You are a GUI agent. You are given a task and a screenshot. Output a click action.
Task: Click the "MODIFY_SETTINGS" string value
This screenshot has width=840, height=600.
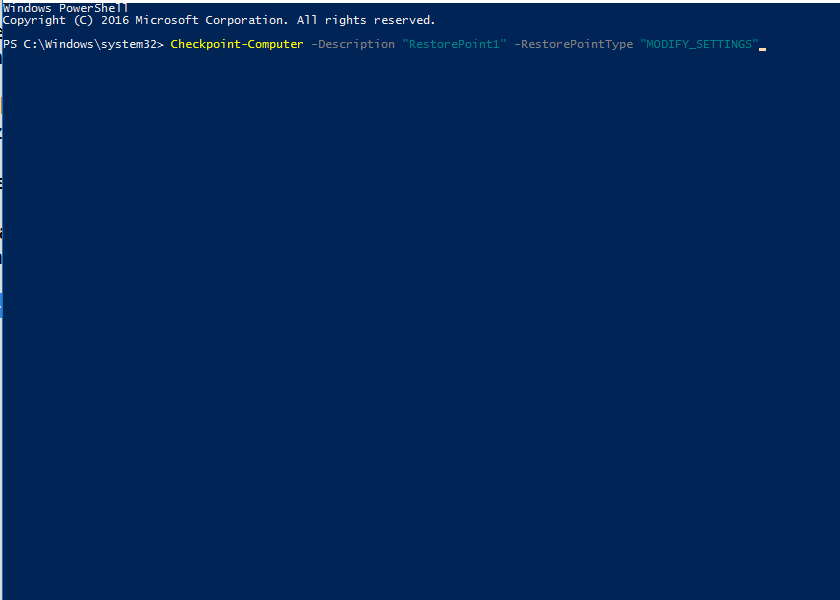(699, 45)
